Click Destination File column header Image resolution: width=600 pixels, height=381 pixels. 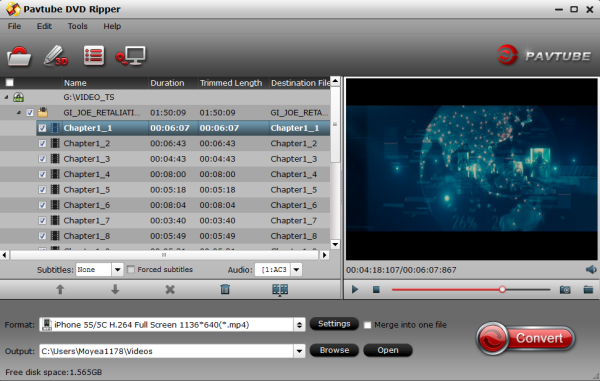(x=300, y=83)
